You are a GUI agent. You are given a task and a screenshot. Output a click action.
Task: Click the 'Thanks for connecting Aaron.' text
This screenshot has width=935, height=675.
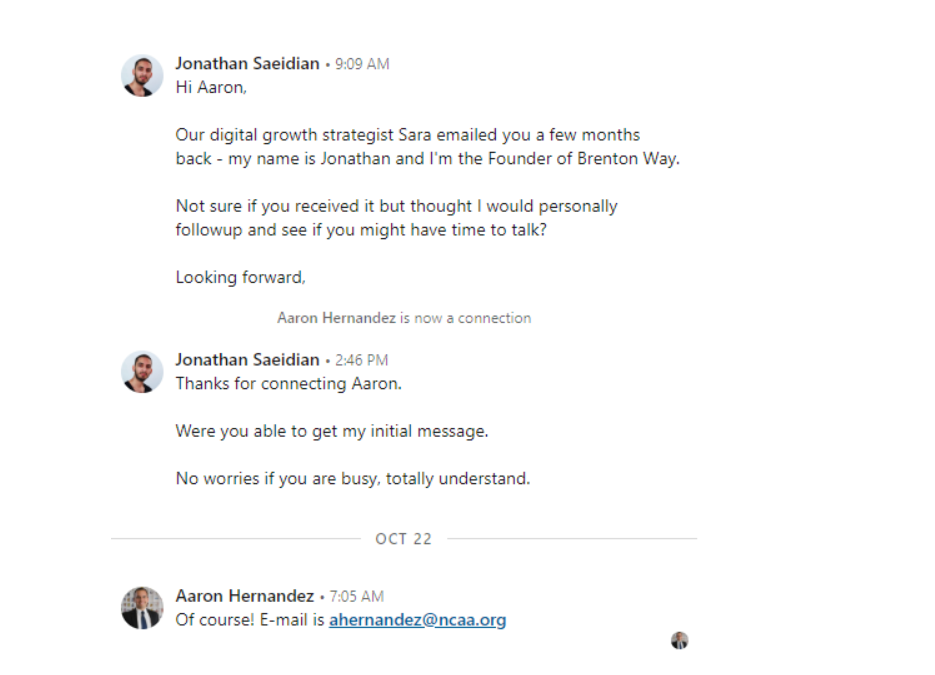pyautogui.click(x=289, y=384)
